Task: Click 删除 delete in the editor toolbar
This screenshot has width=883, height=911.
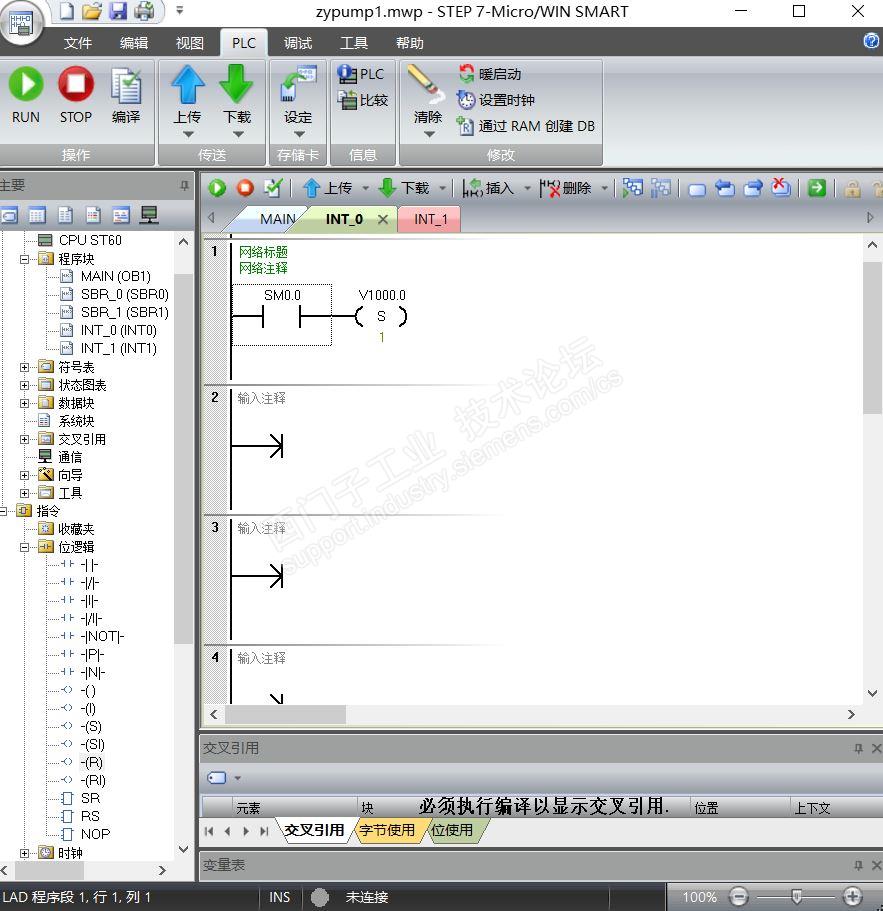Action: point(565,188)
